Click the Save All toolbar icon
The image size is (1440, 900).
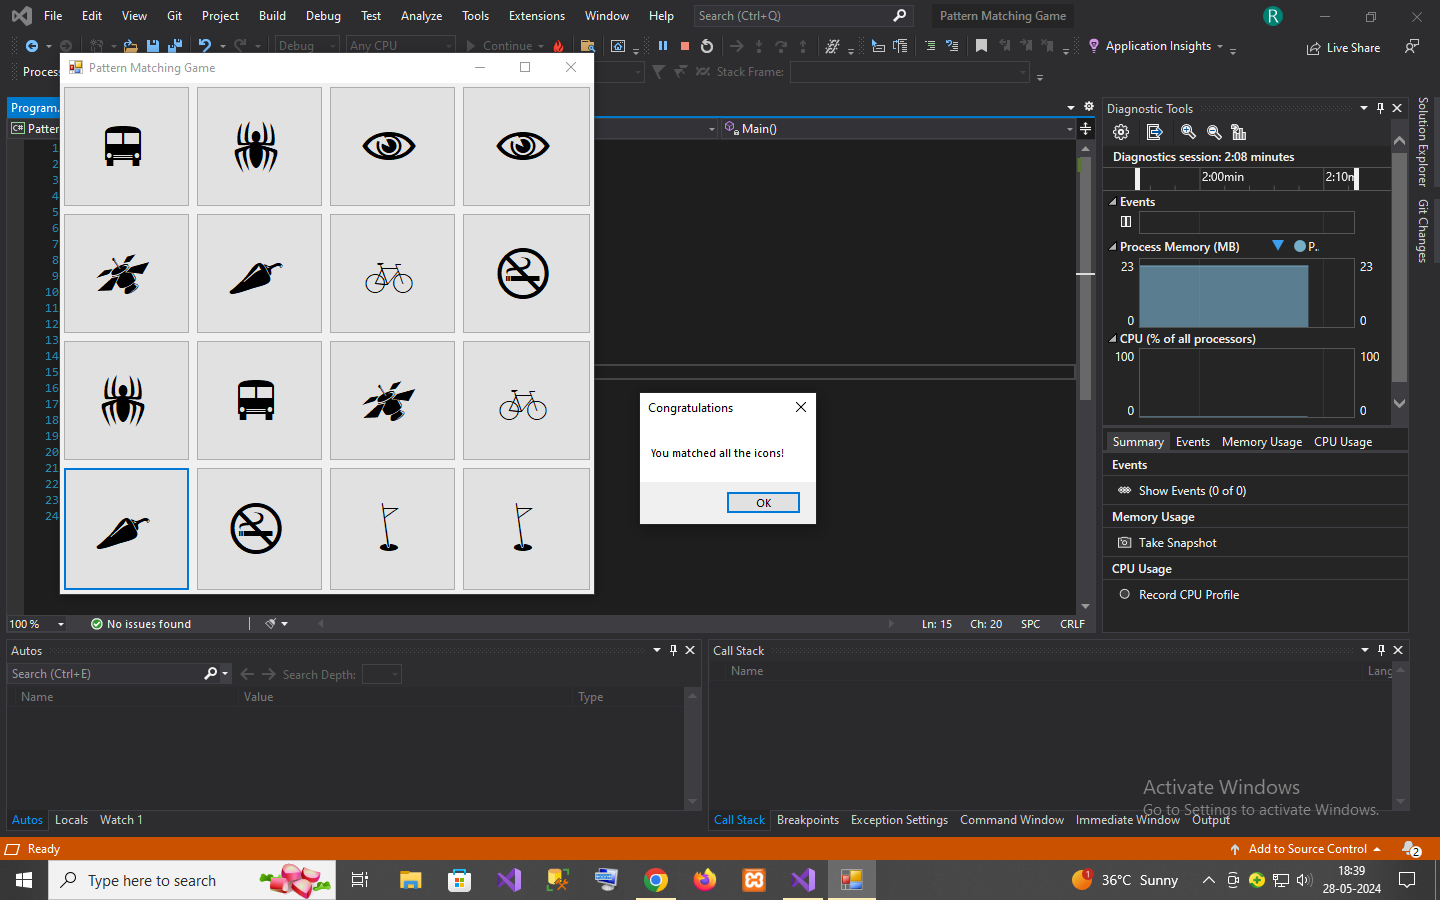(175, 45)
